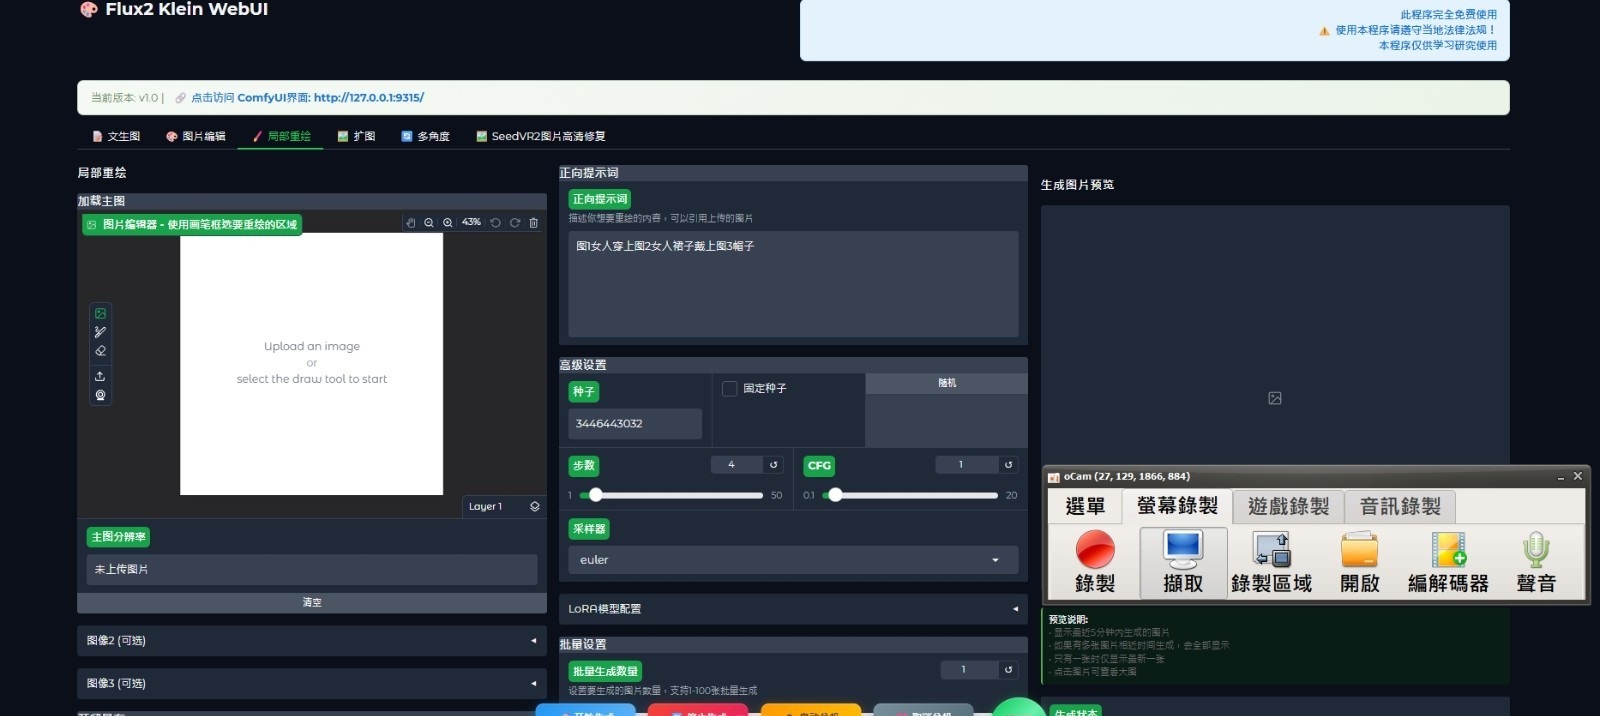Click the white Upload an image canvas
This screenshot has width=1600, height=716.
(x=312, y=364)
